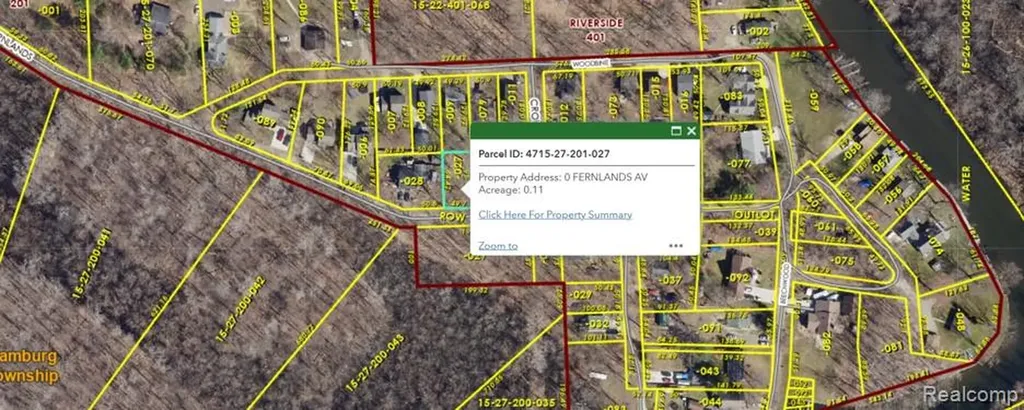Click the Zoom to link
The width and height of the screenshot is (1024, 410).
click(x=498, y=246)
